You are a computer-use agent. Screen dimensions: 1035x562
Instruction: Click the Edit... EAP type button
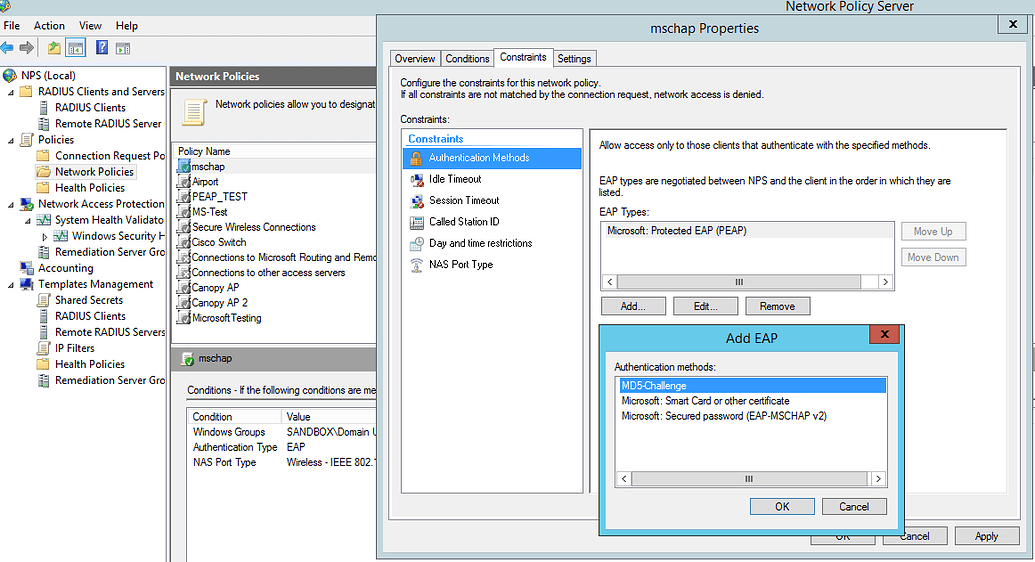pos(706,306)
